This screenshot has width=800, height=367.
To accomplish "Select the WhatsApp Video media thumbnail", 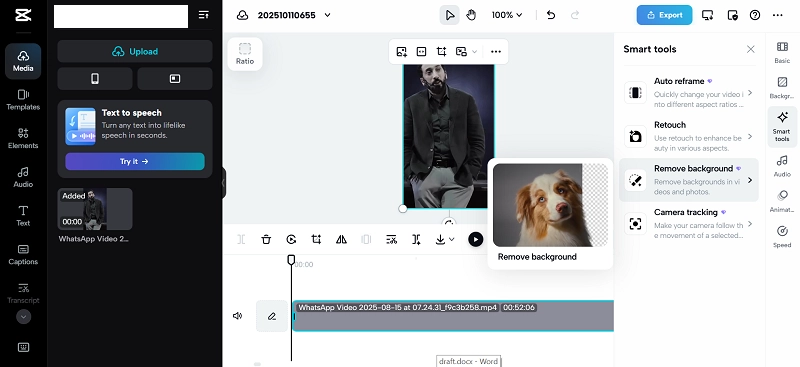I will (95, 209).
